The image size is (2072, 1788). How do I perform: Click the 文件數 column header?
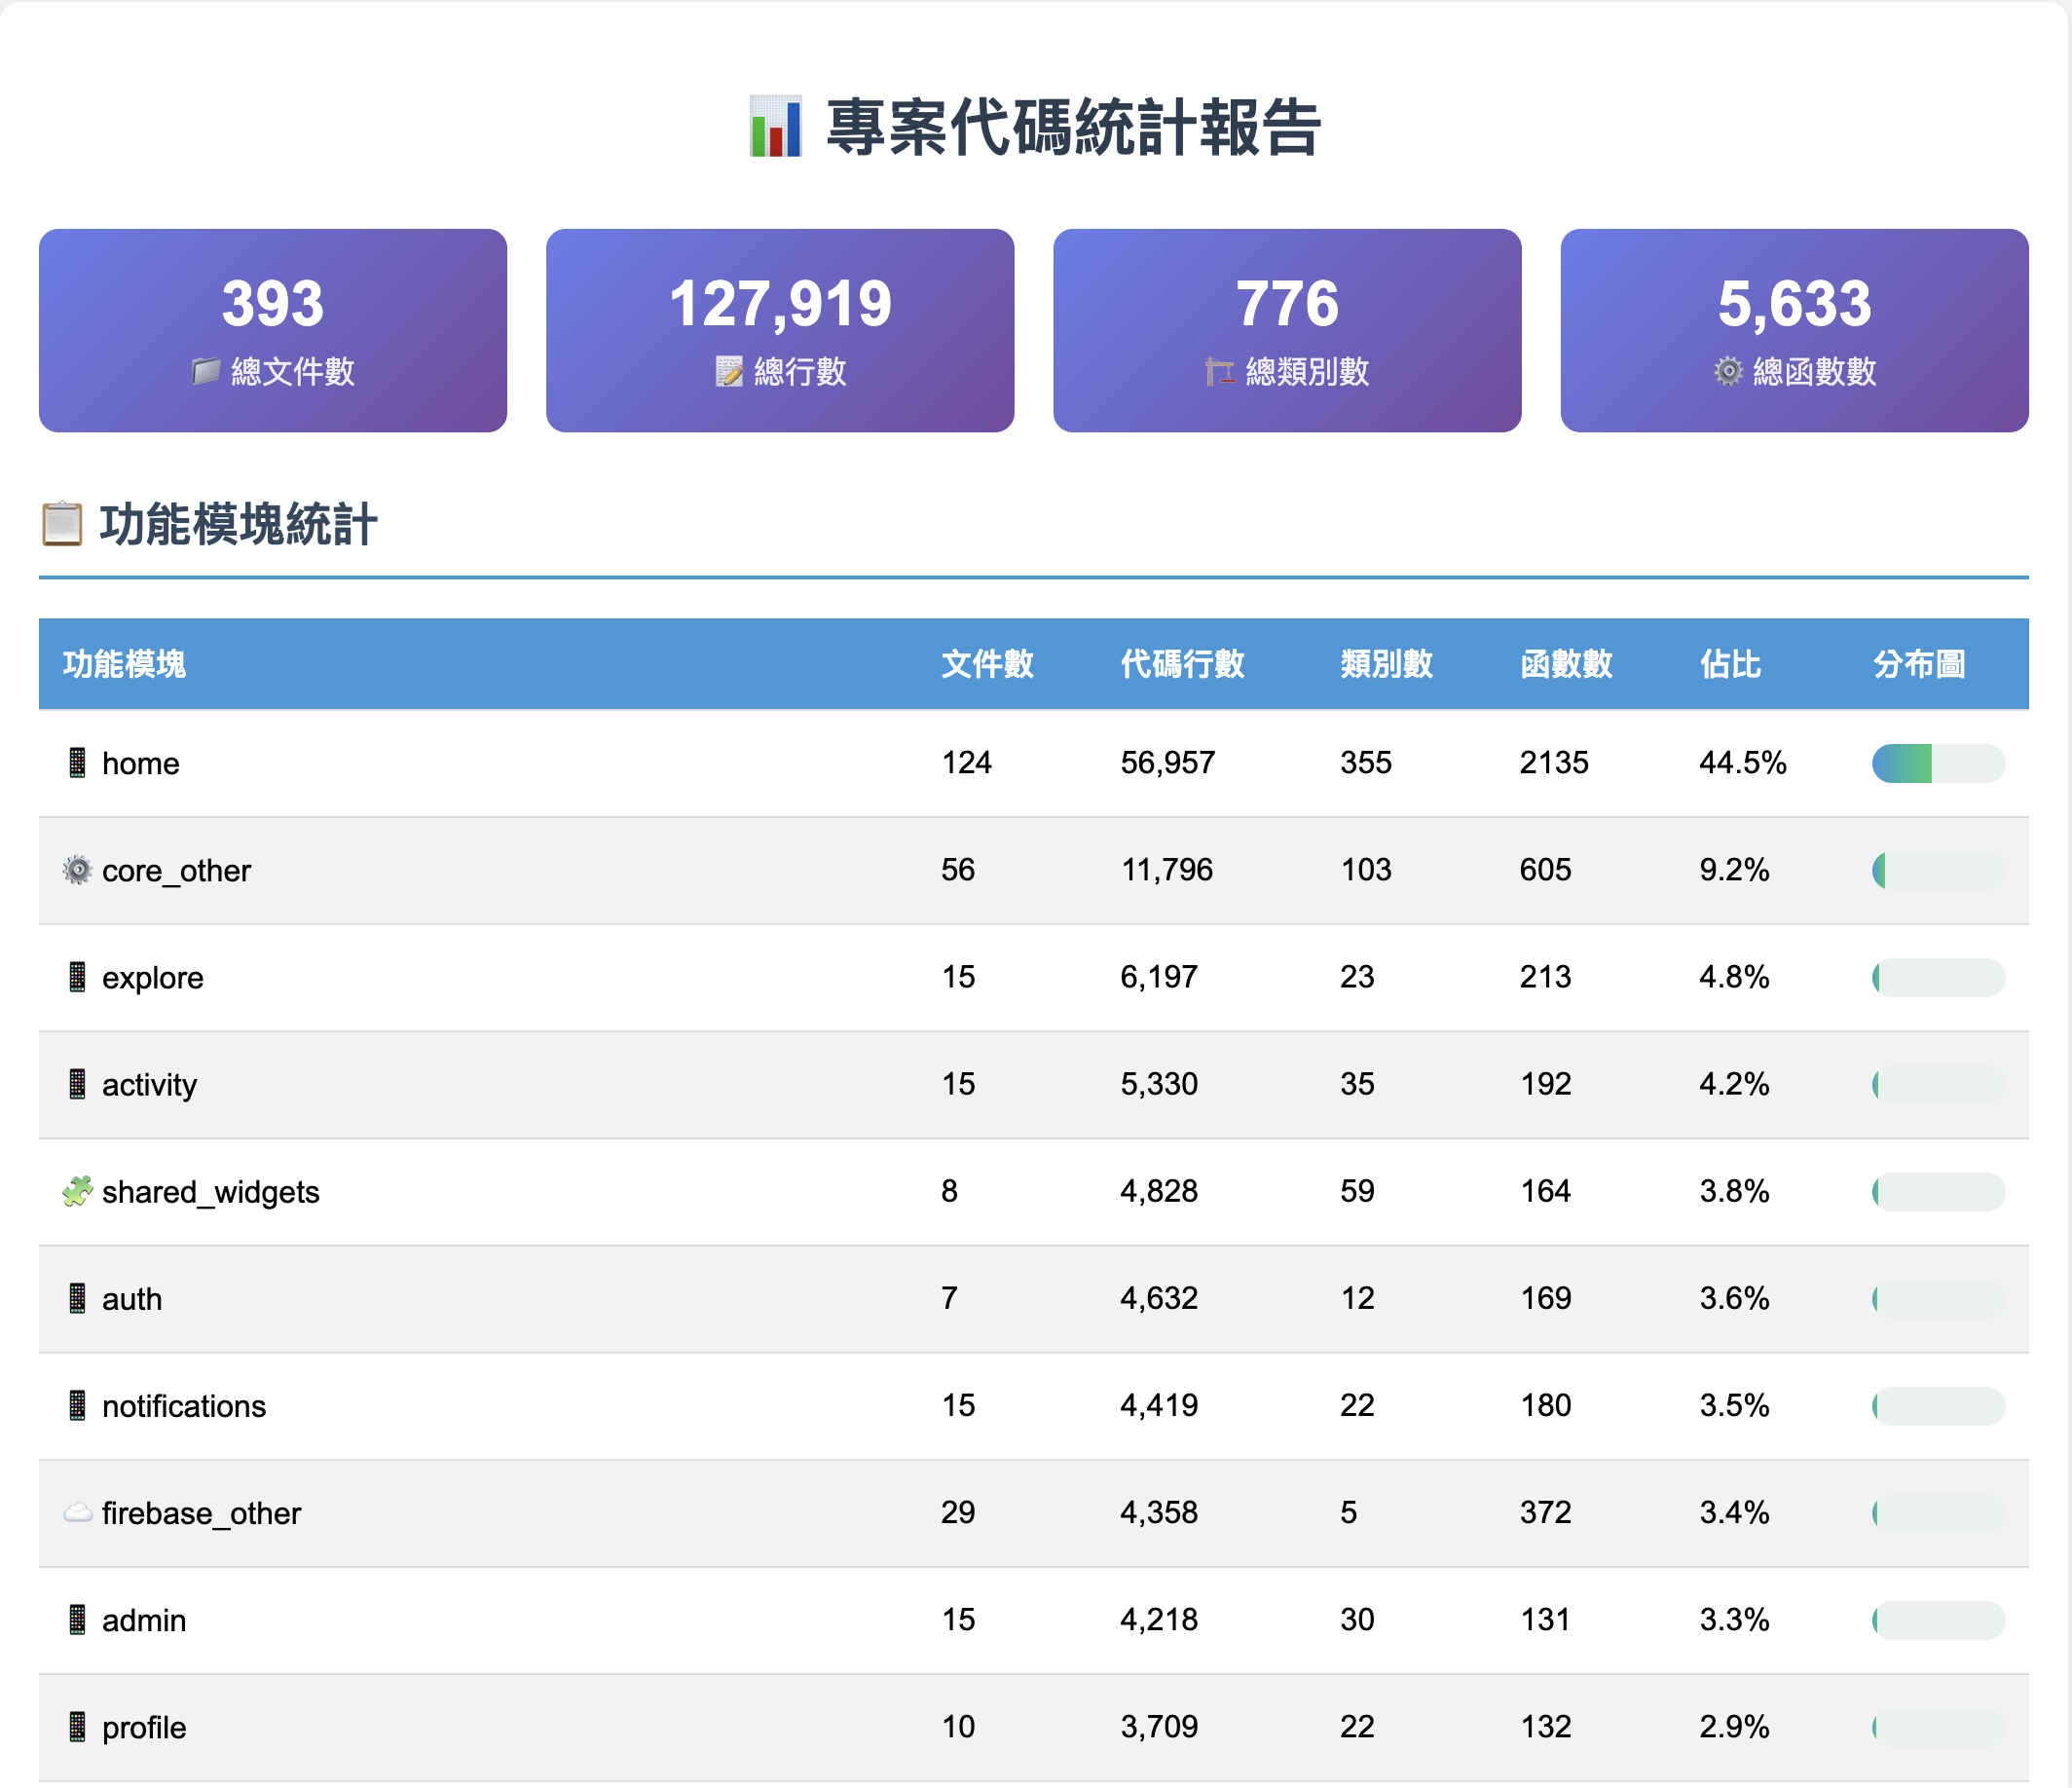coord(986,664)
